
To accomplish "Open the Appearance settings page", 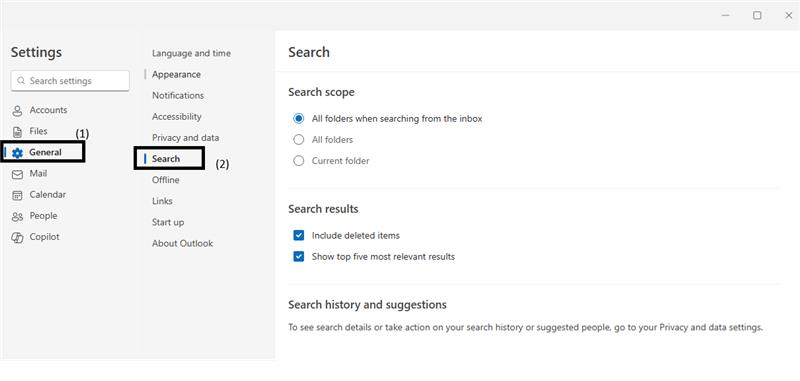I will 176,74.
